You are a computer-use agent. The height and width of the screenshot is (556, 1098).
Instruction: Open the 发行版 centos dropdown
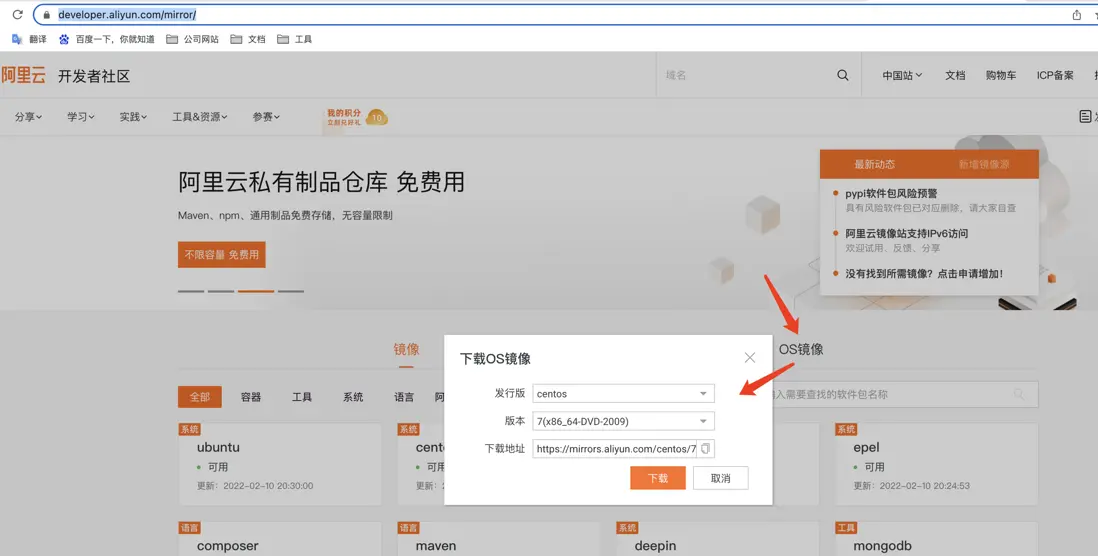click(623, 394)
